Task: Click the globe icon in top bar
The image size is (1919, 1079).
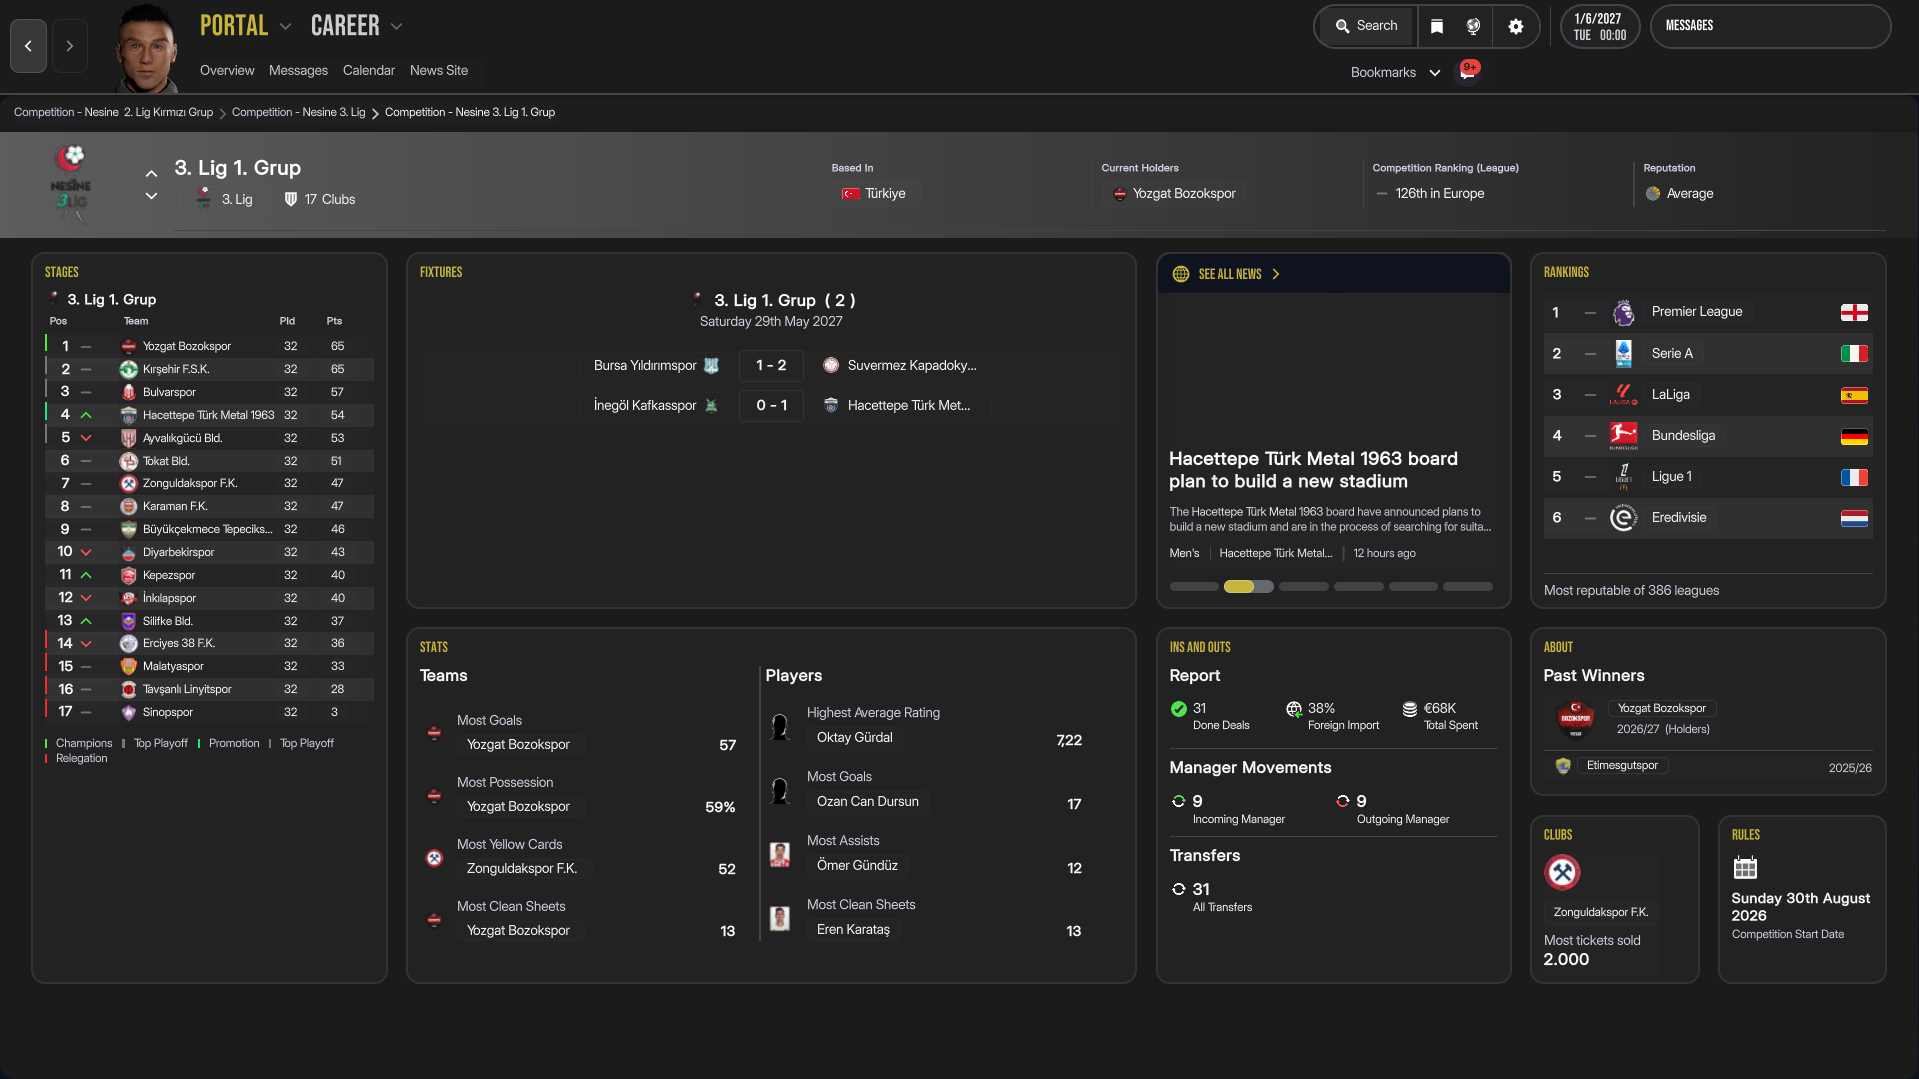Action: tap(1473, 27)
